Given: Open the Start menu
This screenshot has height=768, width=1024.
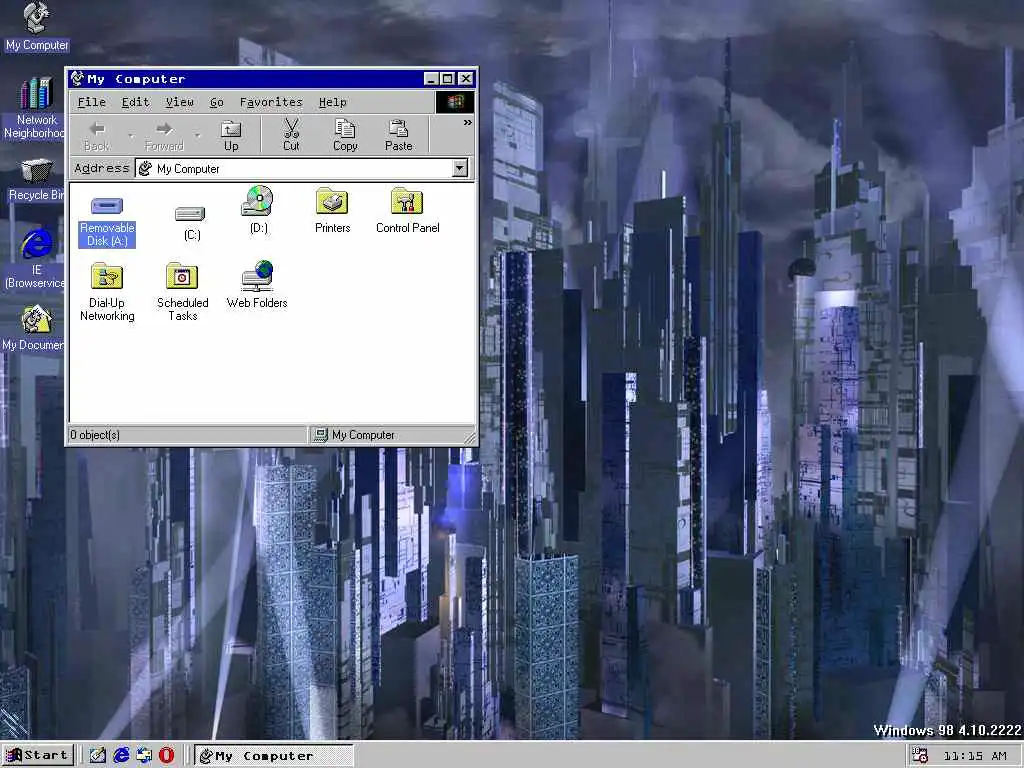Looking at the screenshot, I should [x=37, y=756].
